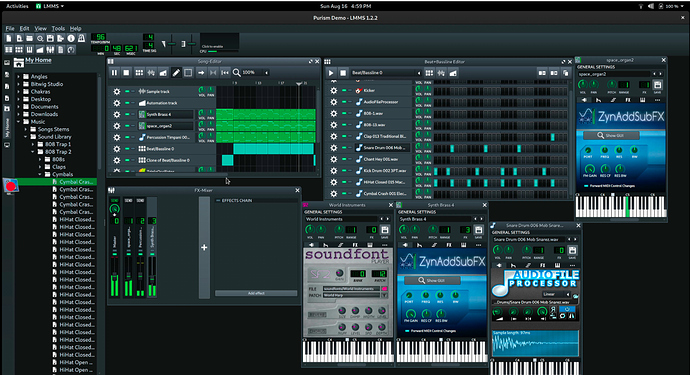690x375 pixels.
Task: Click the plus to add FX channel
Action: (204, 247)
